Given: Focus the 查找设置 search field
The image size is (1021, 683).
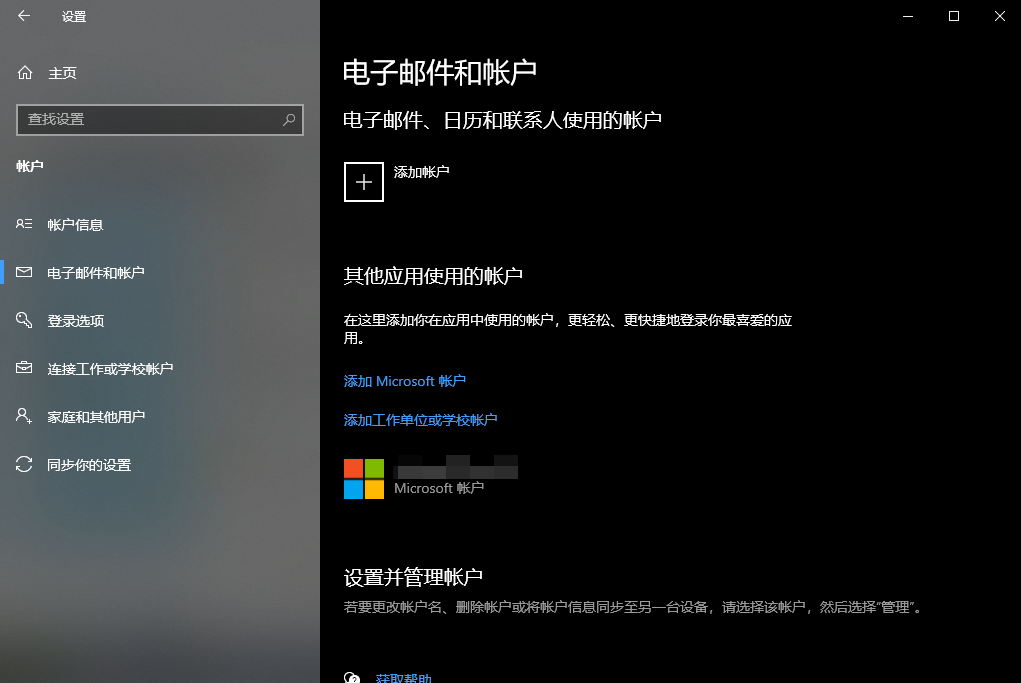Looking at the screenshot, I should pos(160,120).
